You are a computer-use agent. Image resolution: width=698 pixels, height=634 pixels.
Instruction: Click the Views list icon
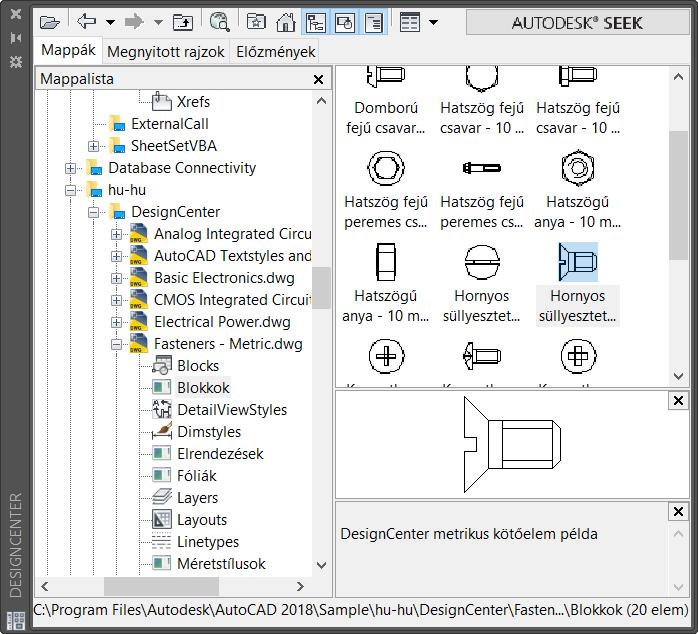point(410,22)
